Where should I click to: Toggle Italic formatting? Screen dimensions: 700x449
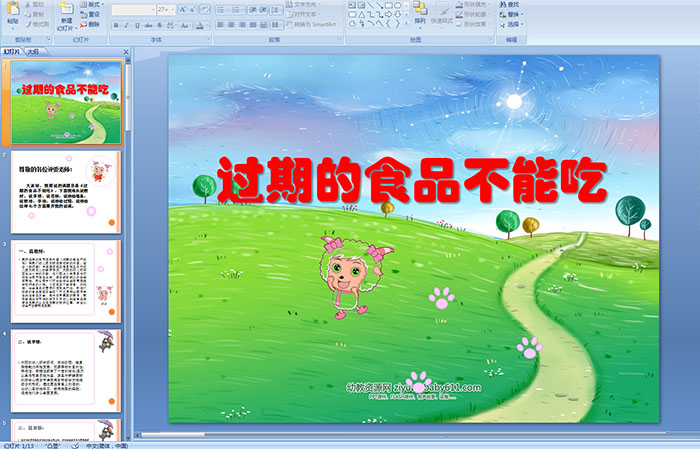pyautogui.click(x=126, y=25)
